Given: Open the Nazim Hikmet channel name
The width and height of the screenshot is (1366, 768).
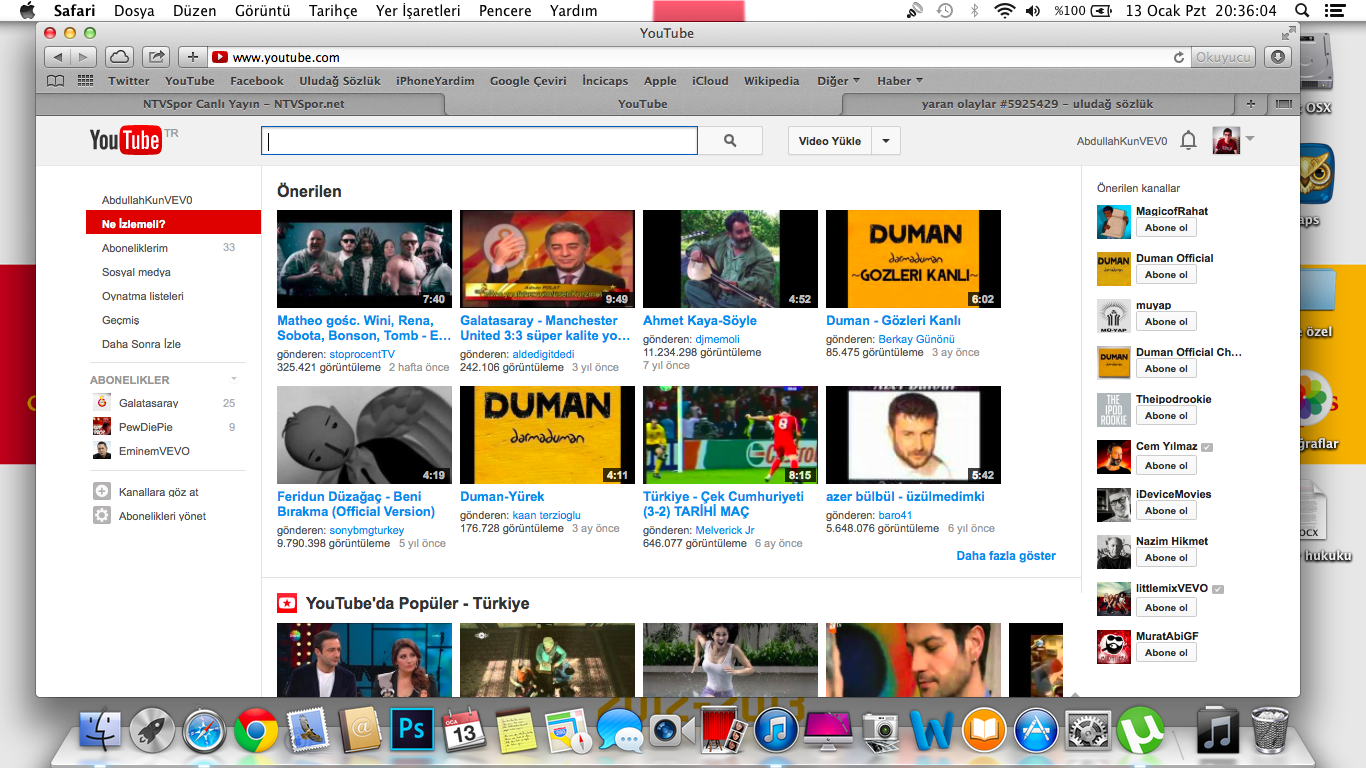Looking at the screenshot, I should point(1172,541).
